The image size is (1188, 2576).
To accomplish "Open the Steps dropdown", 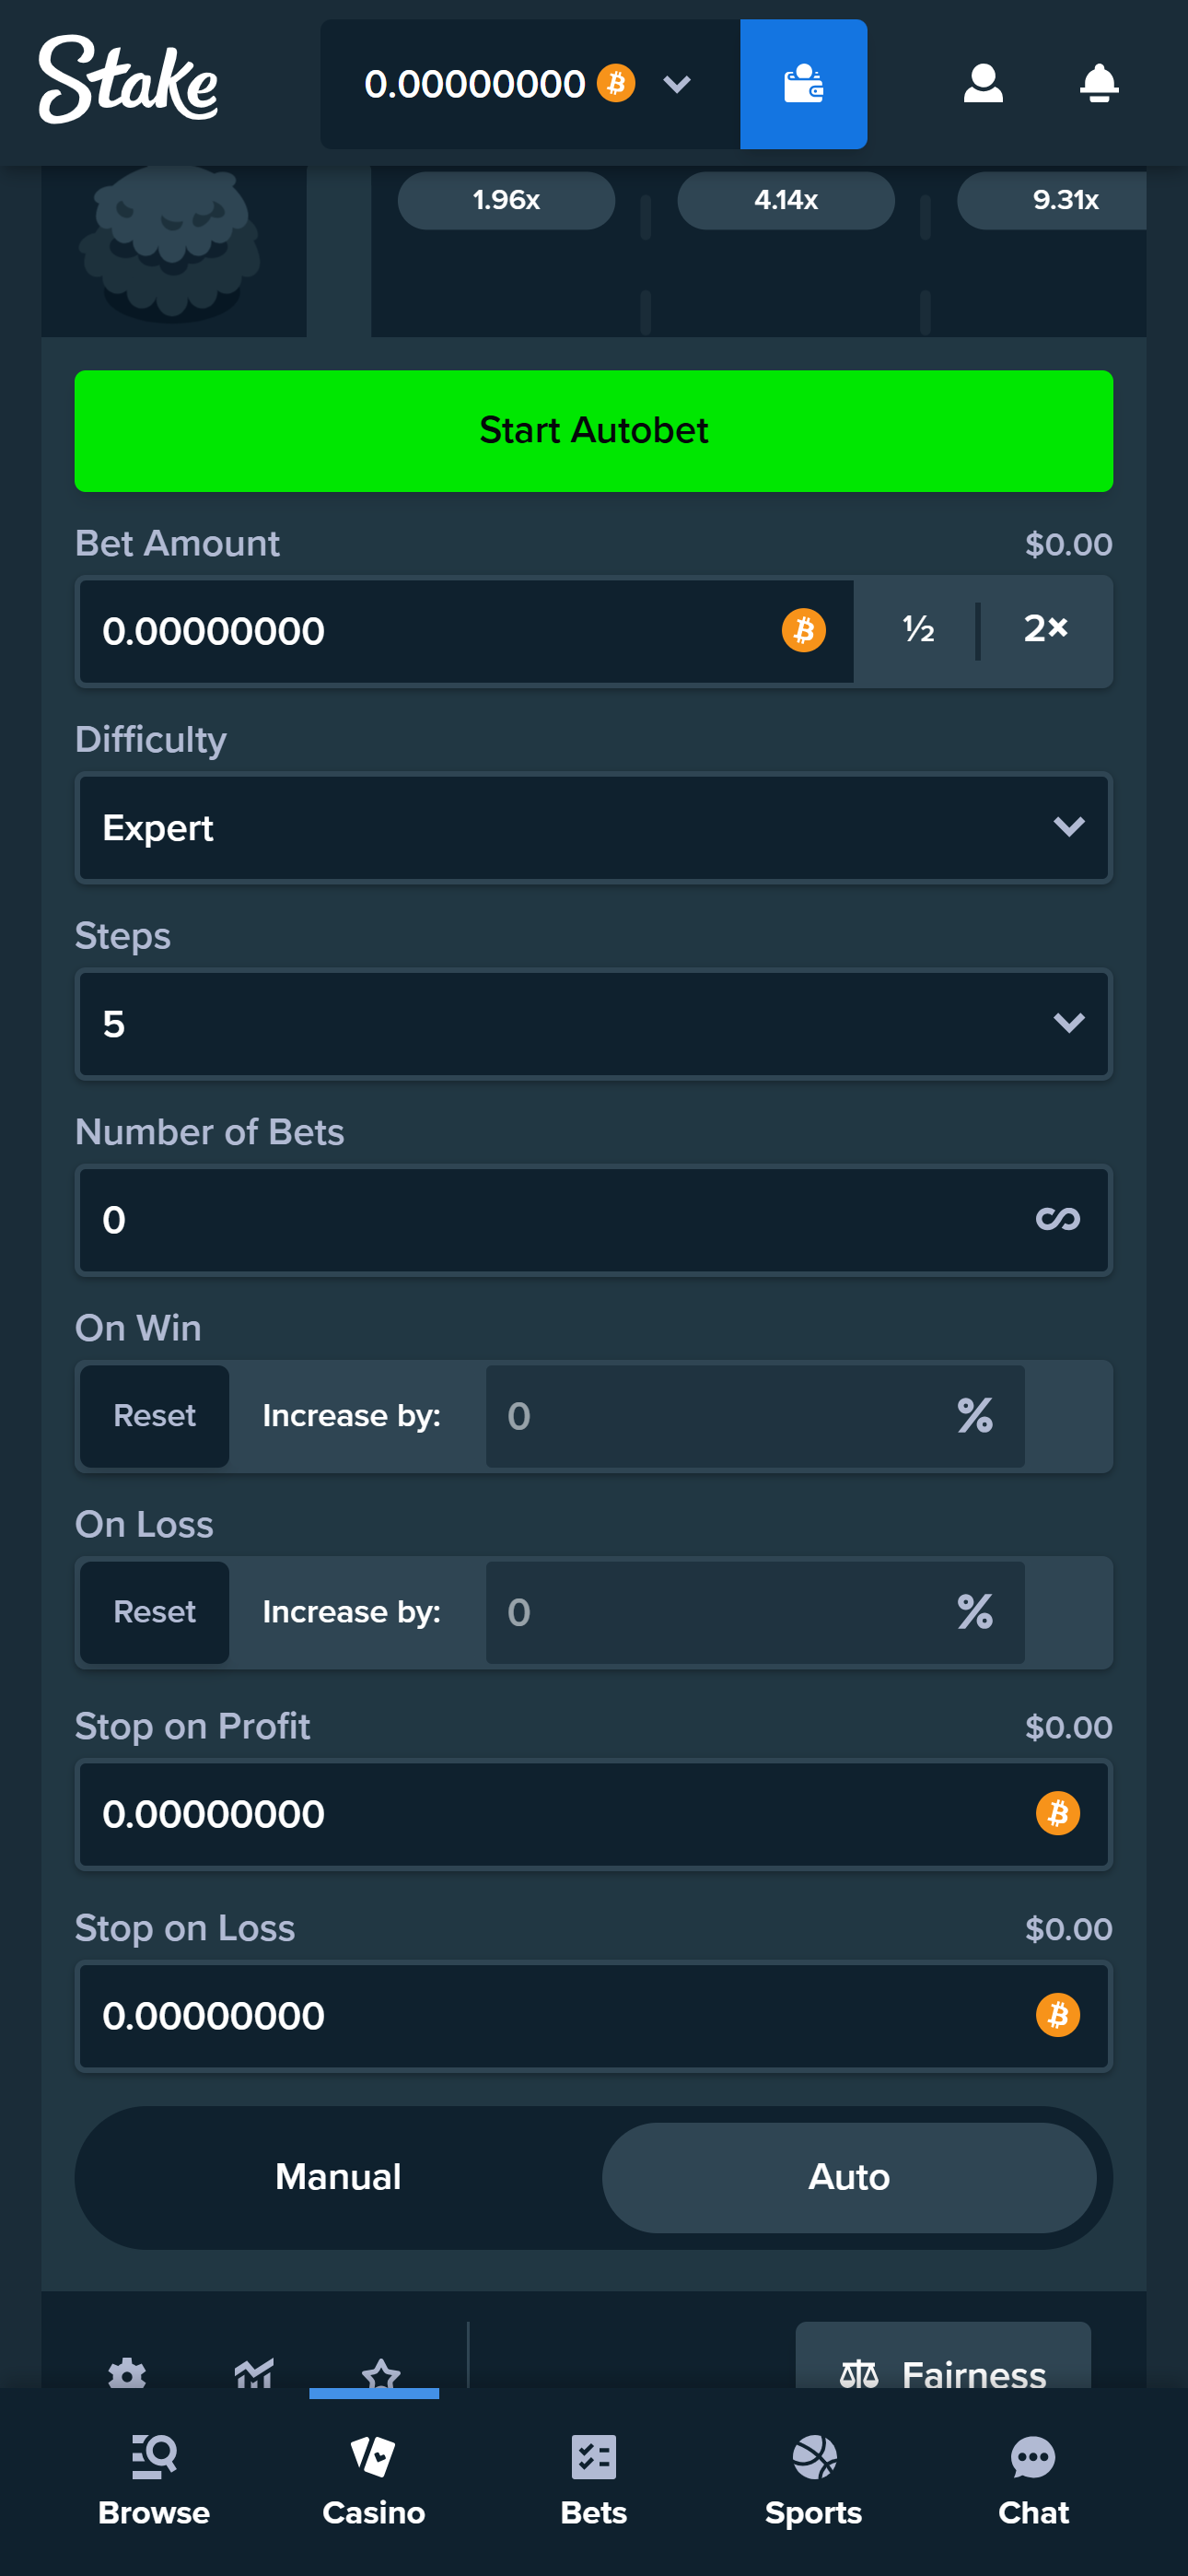I will coord(593,1024).
